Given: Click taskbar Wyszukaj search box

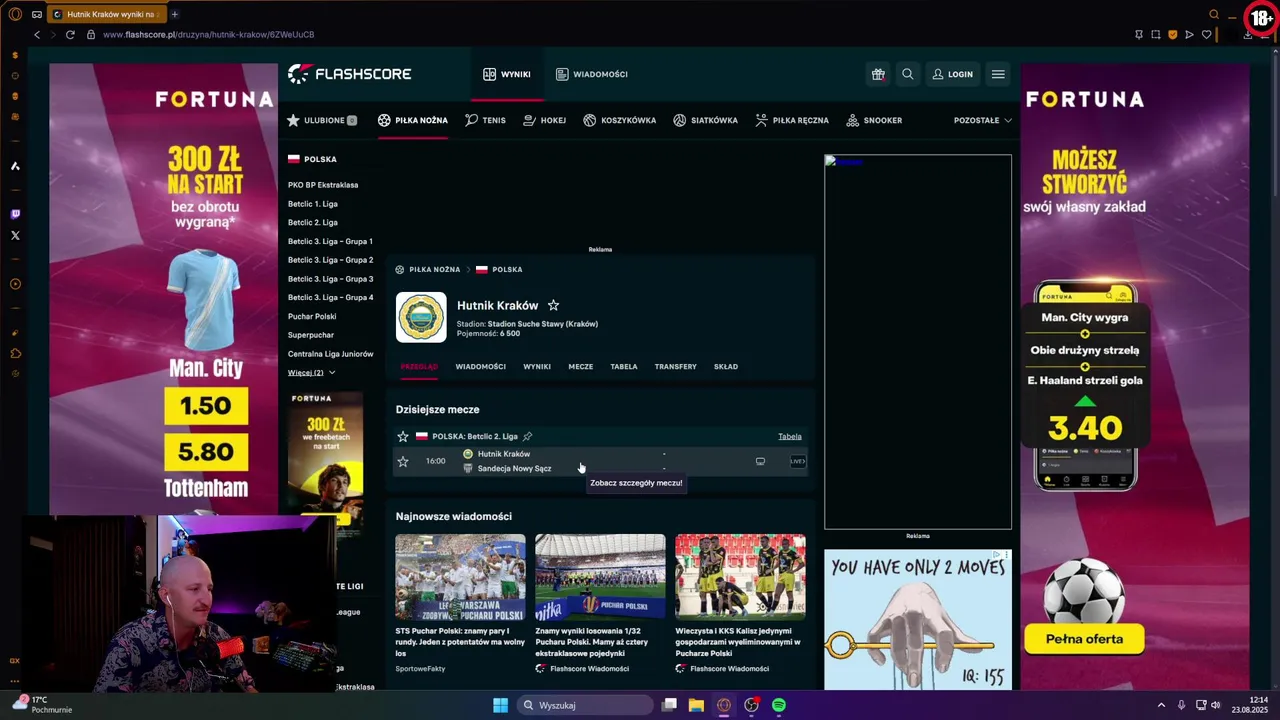Looking at the screenshot, I should click(x=585, y=705).
